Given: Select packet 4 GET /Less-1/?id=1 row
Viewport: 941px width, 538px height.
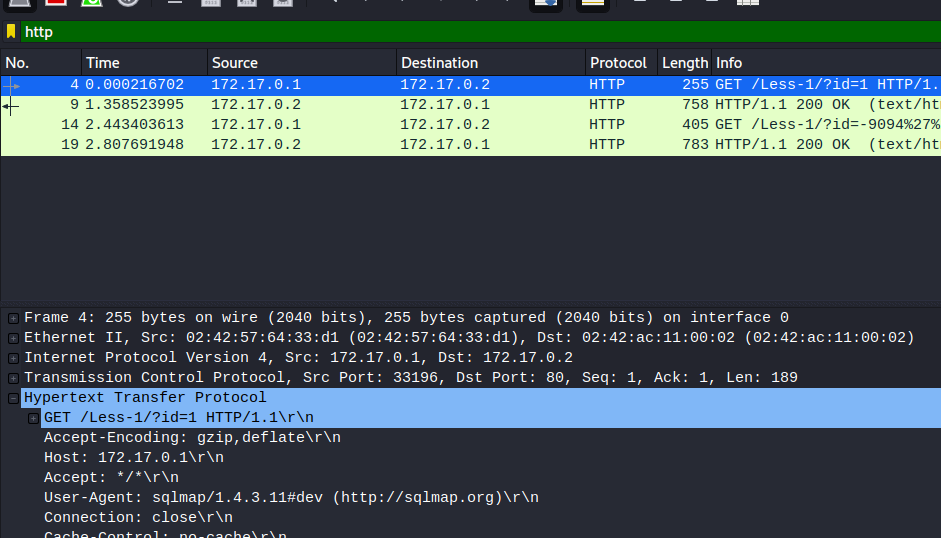Looking at the screenshot, I should click(x=470, y=85).
